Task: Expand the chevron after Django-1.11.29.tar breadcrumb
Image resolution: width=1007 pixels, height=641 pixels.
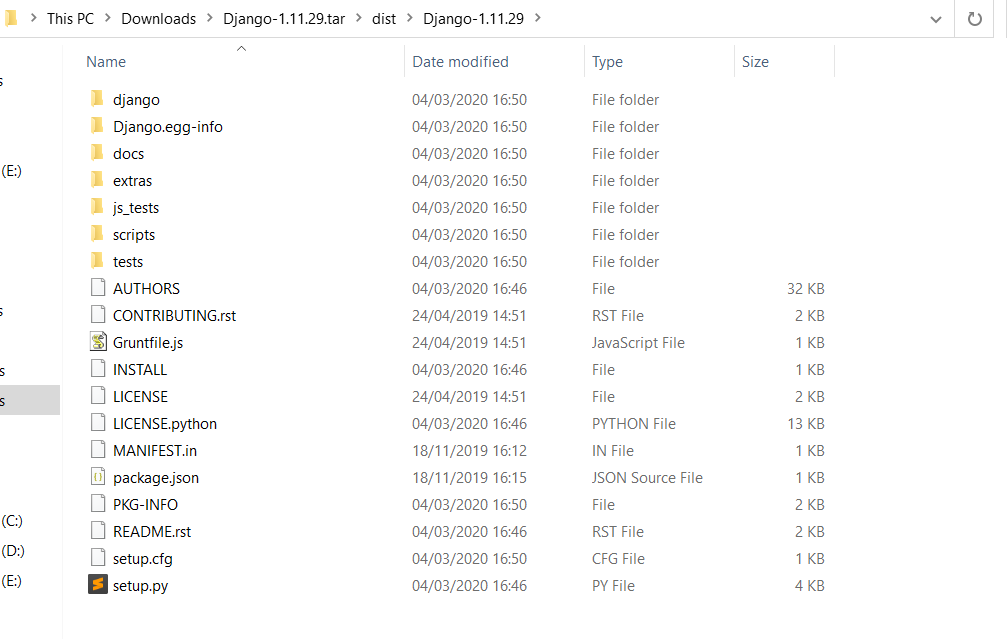Action: (x=358, y=18)
